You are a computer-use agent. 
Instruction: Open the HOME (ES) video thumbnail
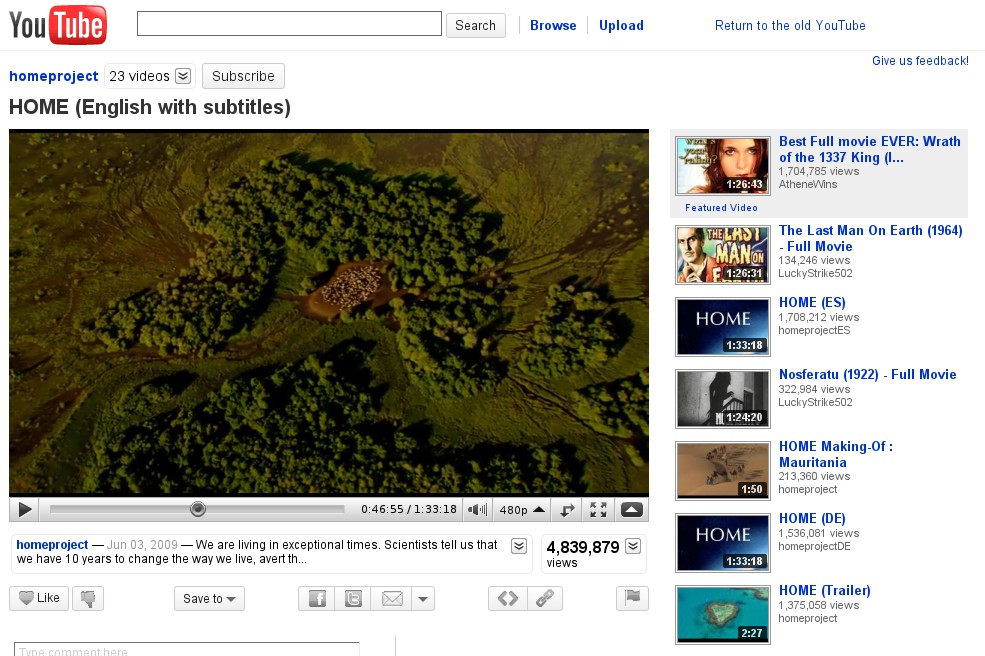pos(722,327)
